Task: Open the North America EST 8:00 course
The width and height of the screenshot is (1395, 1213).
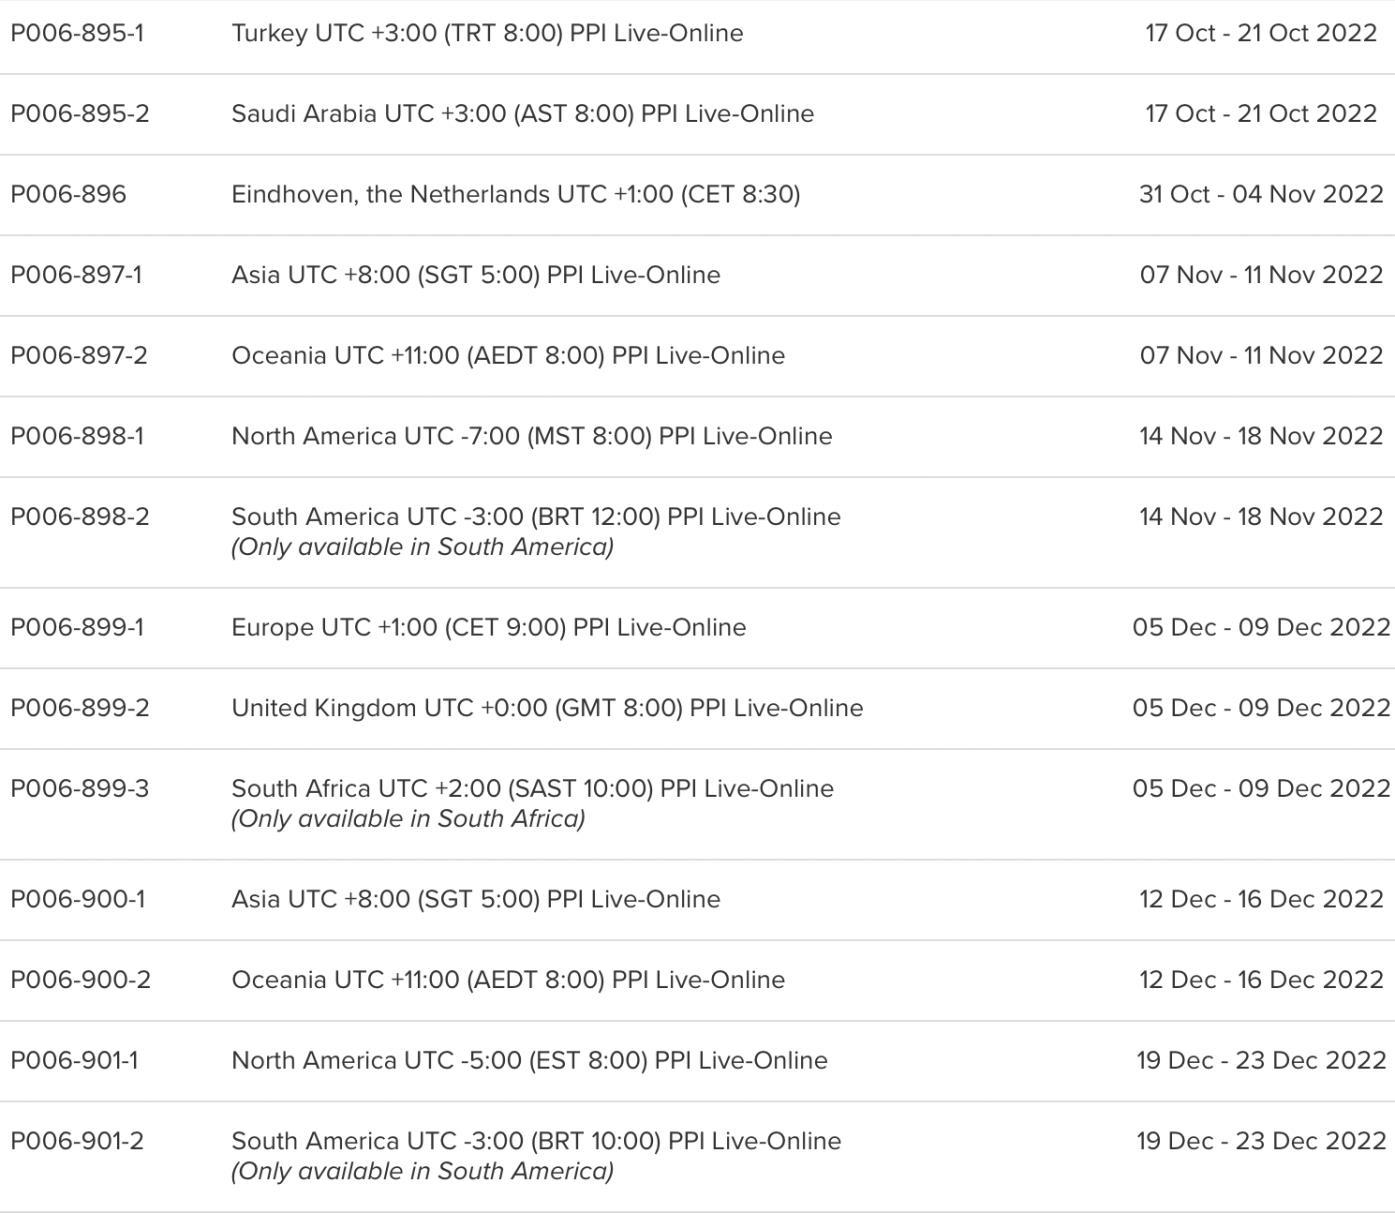Action: tap(529, 1060)
